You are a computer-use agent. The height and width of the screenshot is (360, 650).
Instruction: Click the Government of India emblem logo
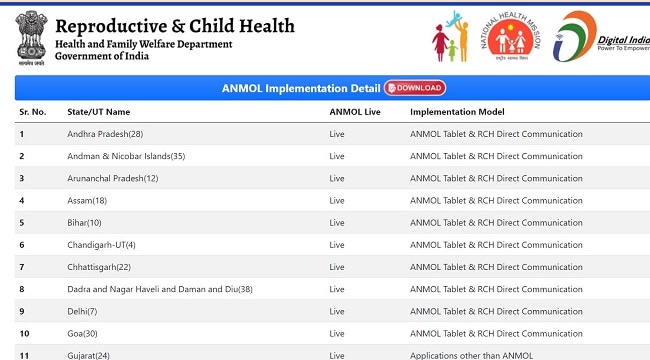tap(32, 38)
